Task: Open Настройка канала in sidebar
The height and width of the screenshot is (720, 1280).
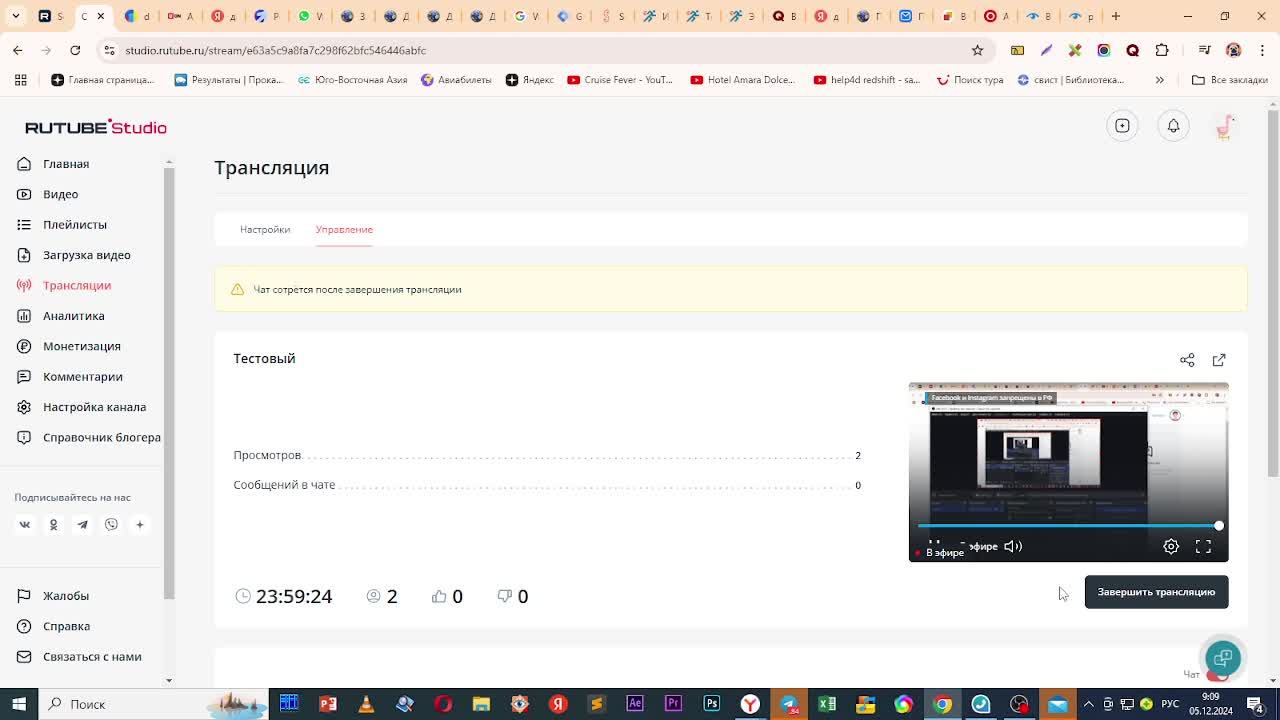Action: 81,407
